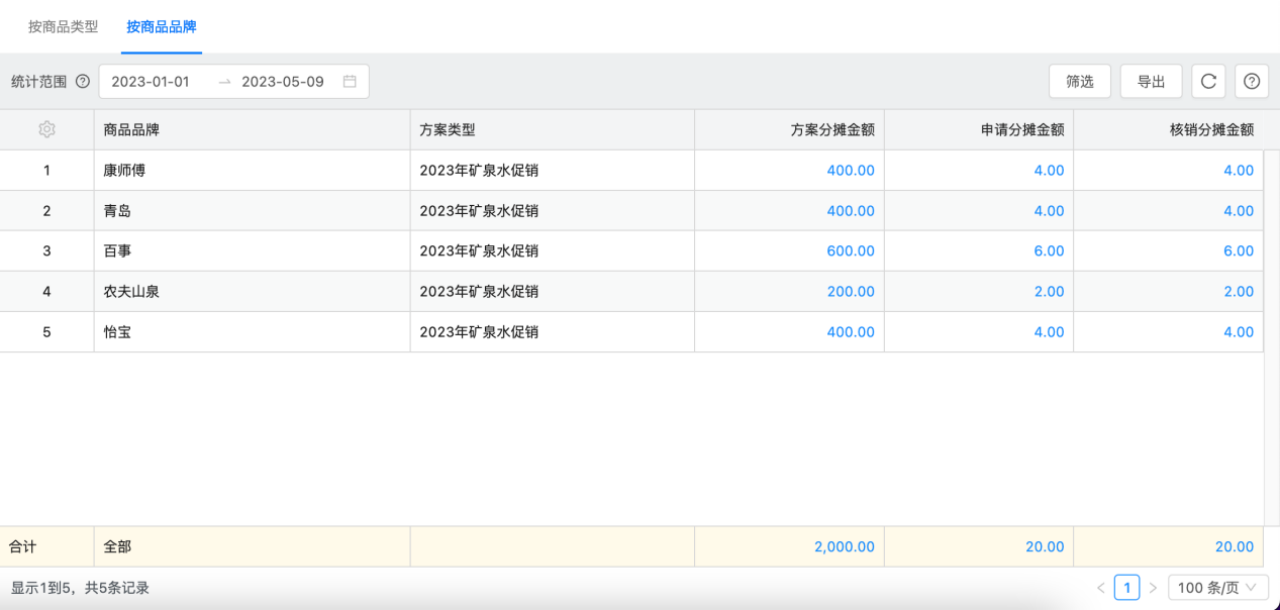Select the 百事 brand cell
This screenshot has height=610, width=1280.
pyautogui.click(x=252, y=251)
